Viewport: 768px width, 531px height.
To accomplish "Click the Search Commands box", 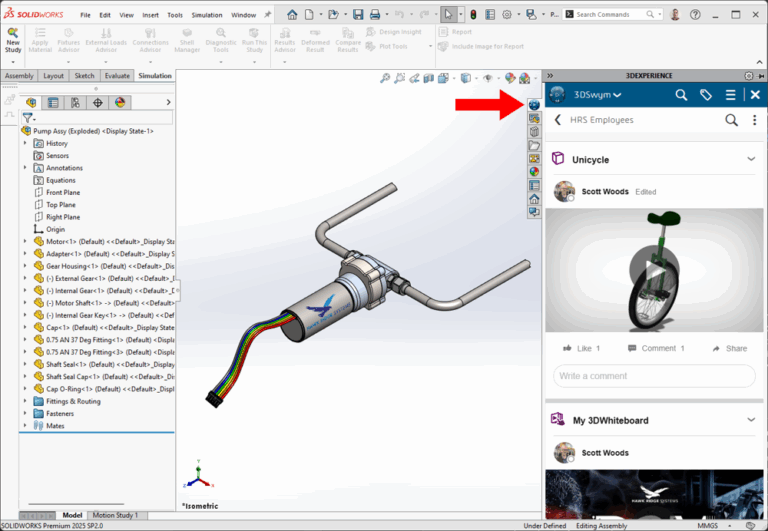I will click(x=612, y=15).
